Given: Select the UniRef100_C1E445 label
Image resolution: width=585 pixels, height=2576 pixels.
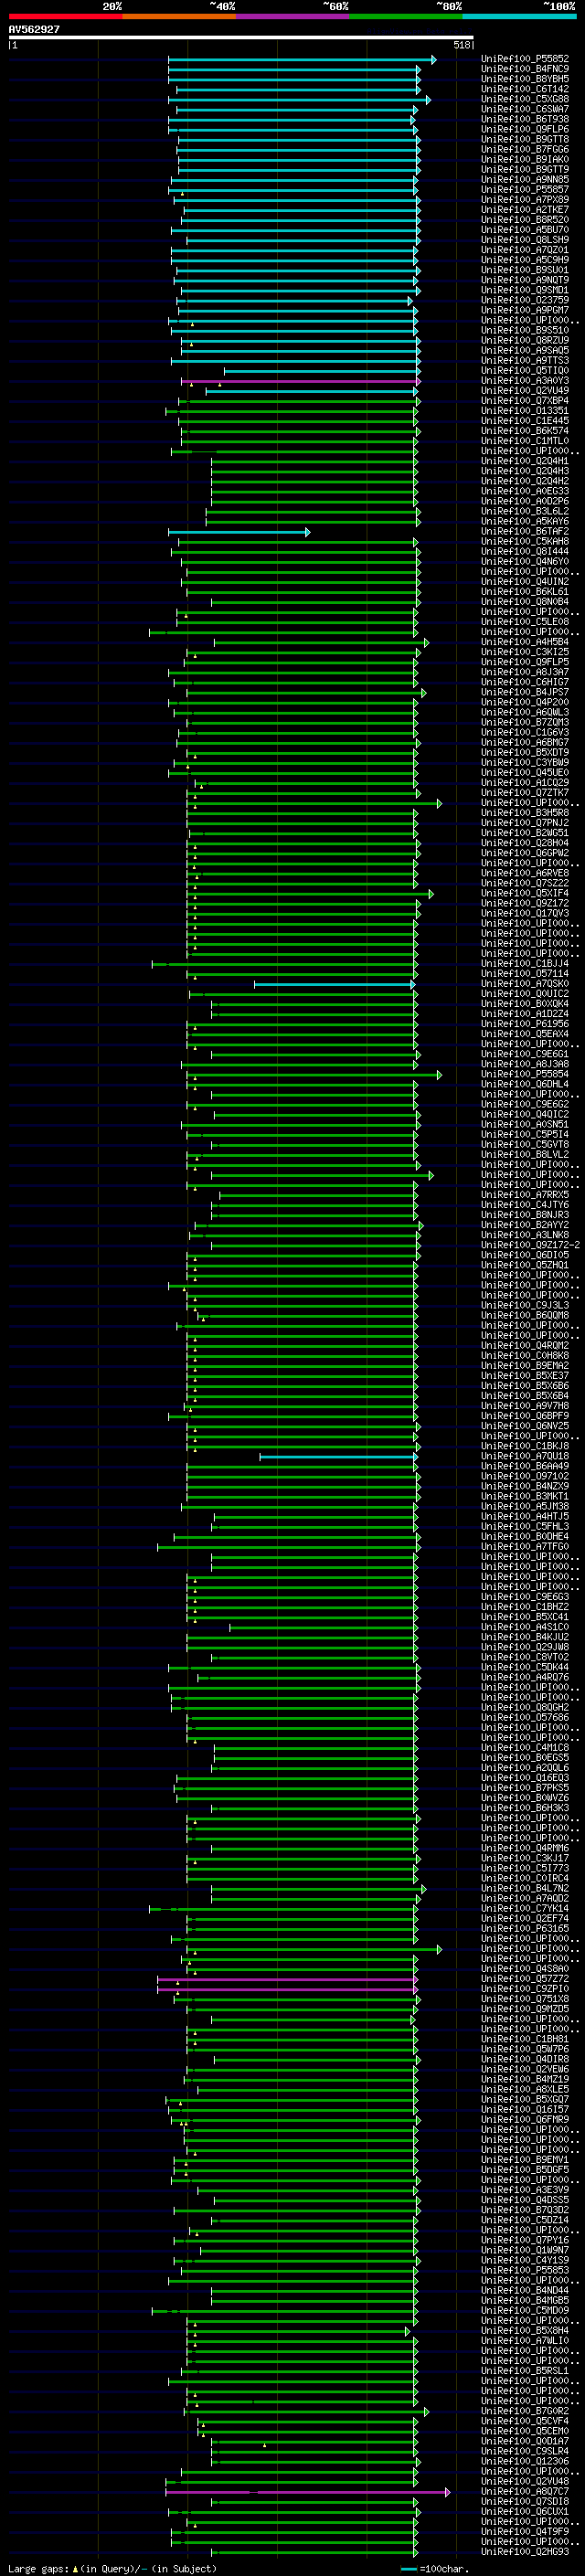Looking at the screenshot, I should click(525, 421).
